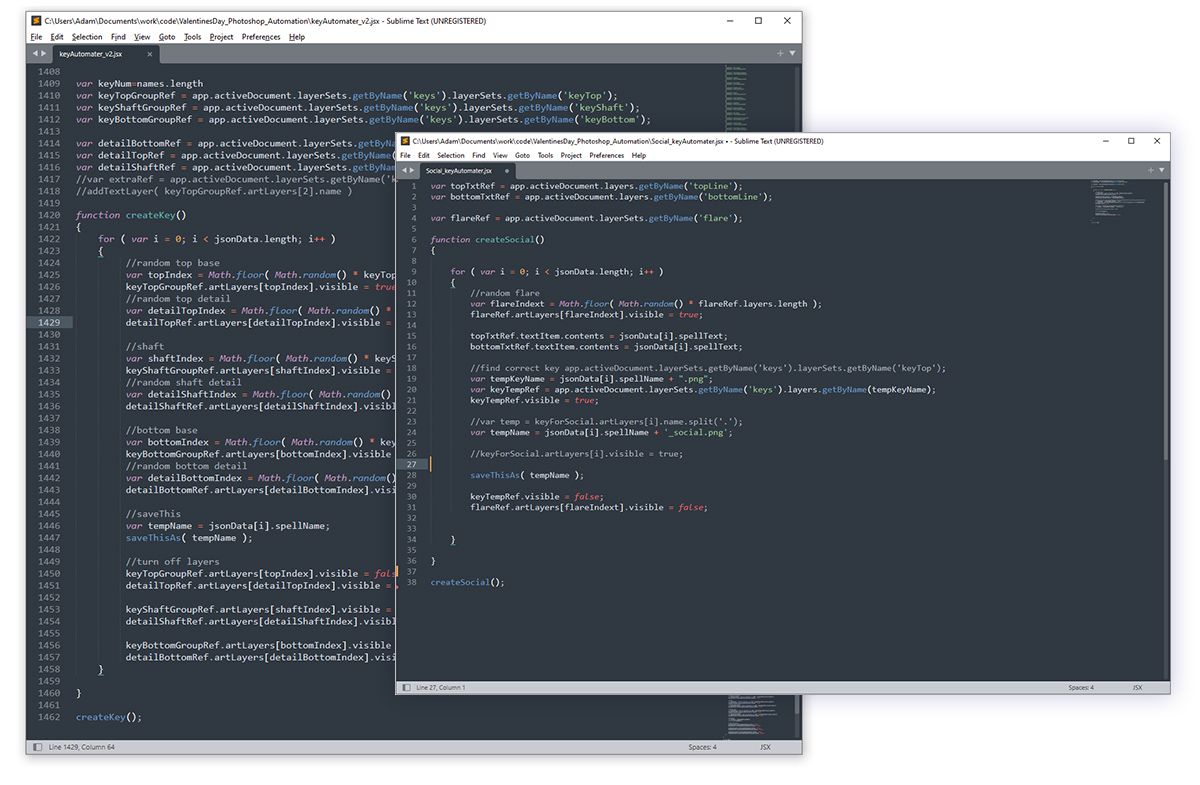This screenshot has height=785, width=1200.
Task: Click the unsaved dot on the Social_keyAutomater.jsx tab
Action: [x=508, y=171]
